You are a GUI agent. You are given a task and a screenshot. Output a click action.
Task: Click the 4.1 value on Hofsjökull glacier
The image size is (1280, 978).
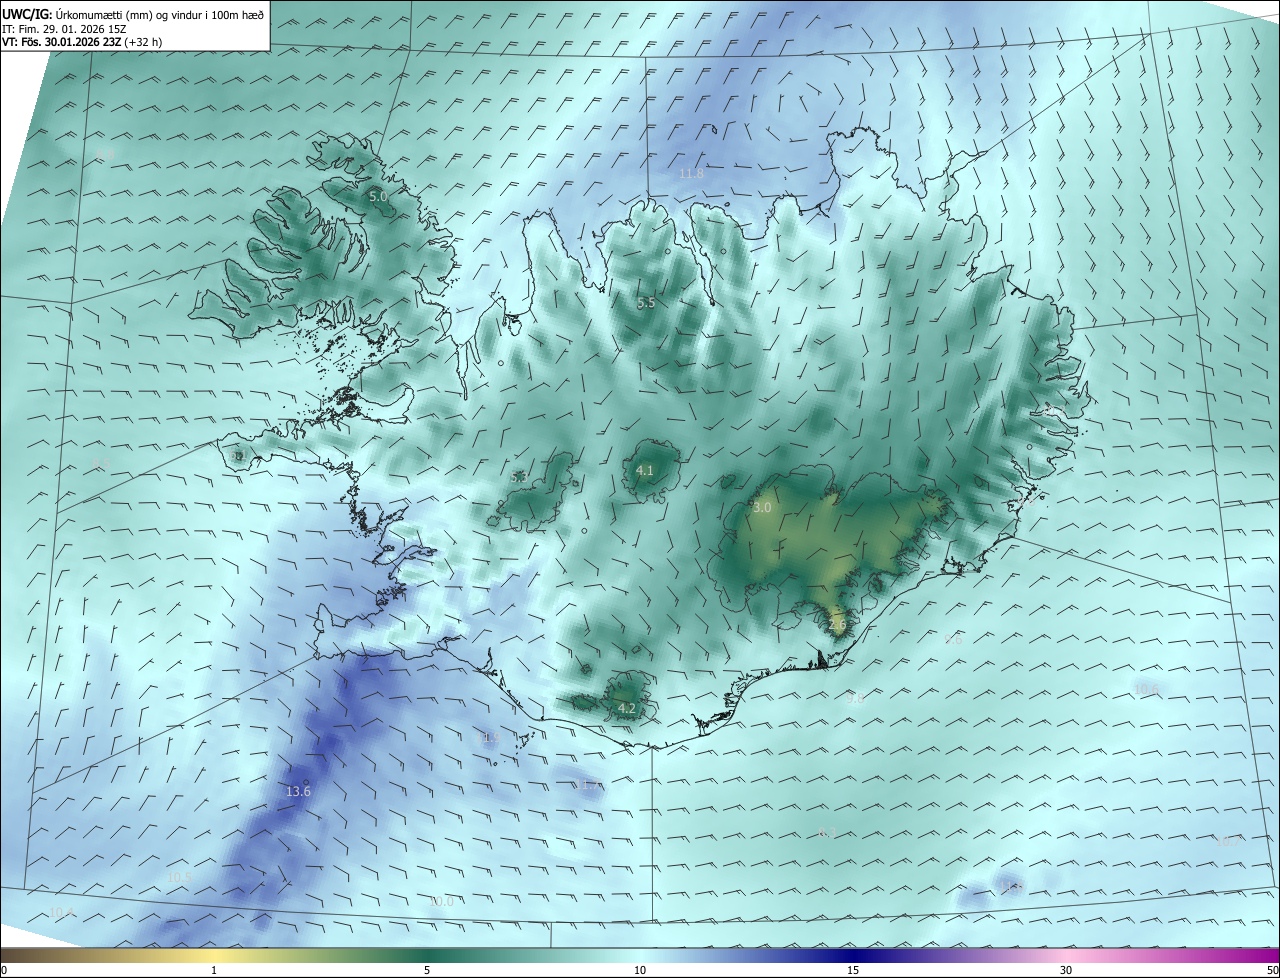pos(645,470)
